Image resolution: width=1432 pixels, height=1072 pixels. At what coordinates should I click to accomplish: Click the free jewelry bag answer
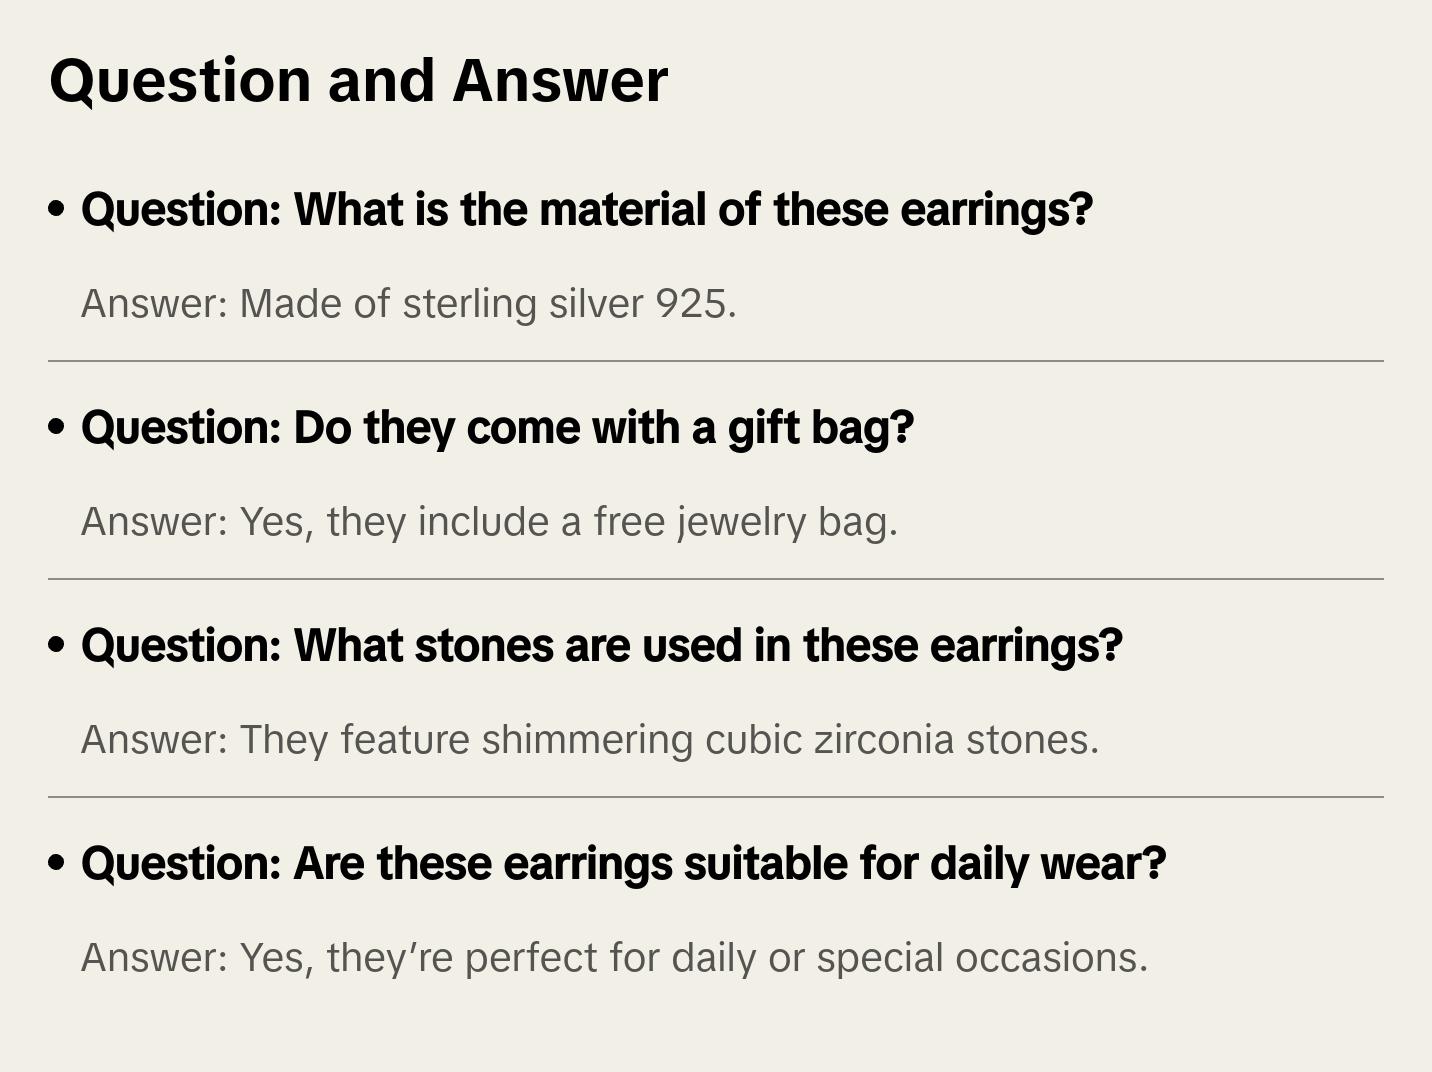pyautogui.click(x=489, y=522)
